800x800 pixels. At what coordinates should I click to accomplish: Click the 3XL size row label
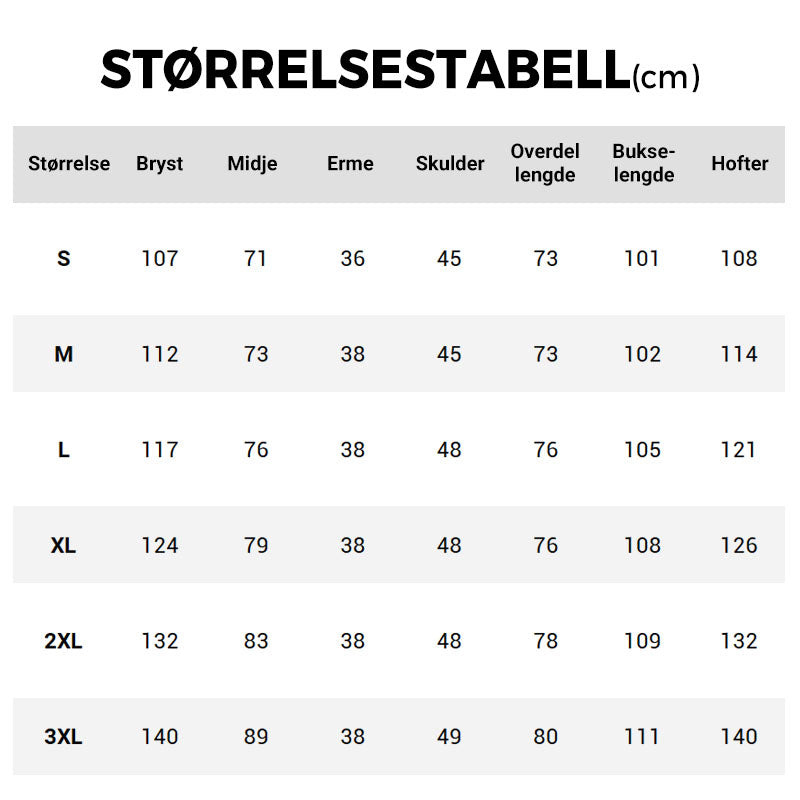pos(64,737)
